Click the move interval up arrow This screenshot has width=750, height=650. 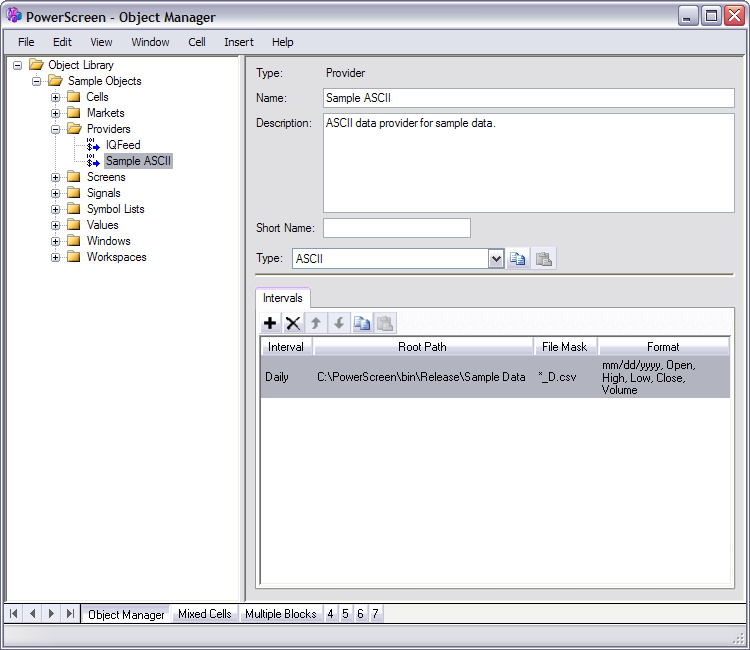pos(316,323)
